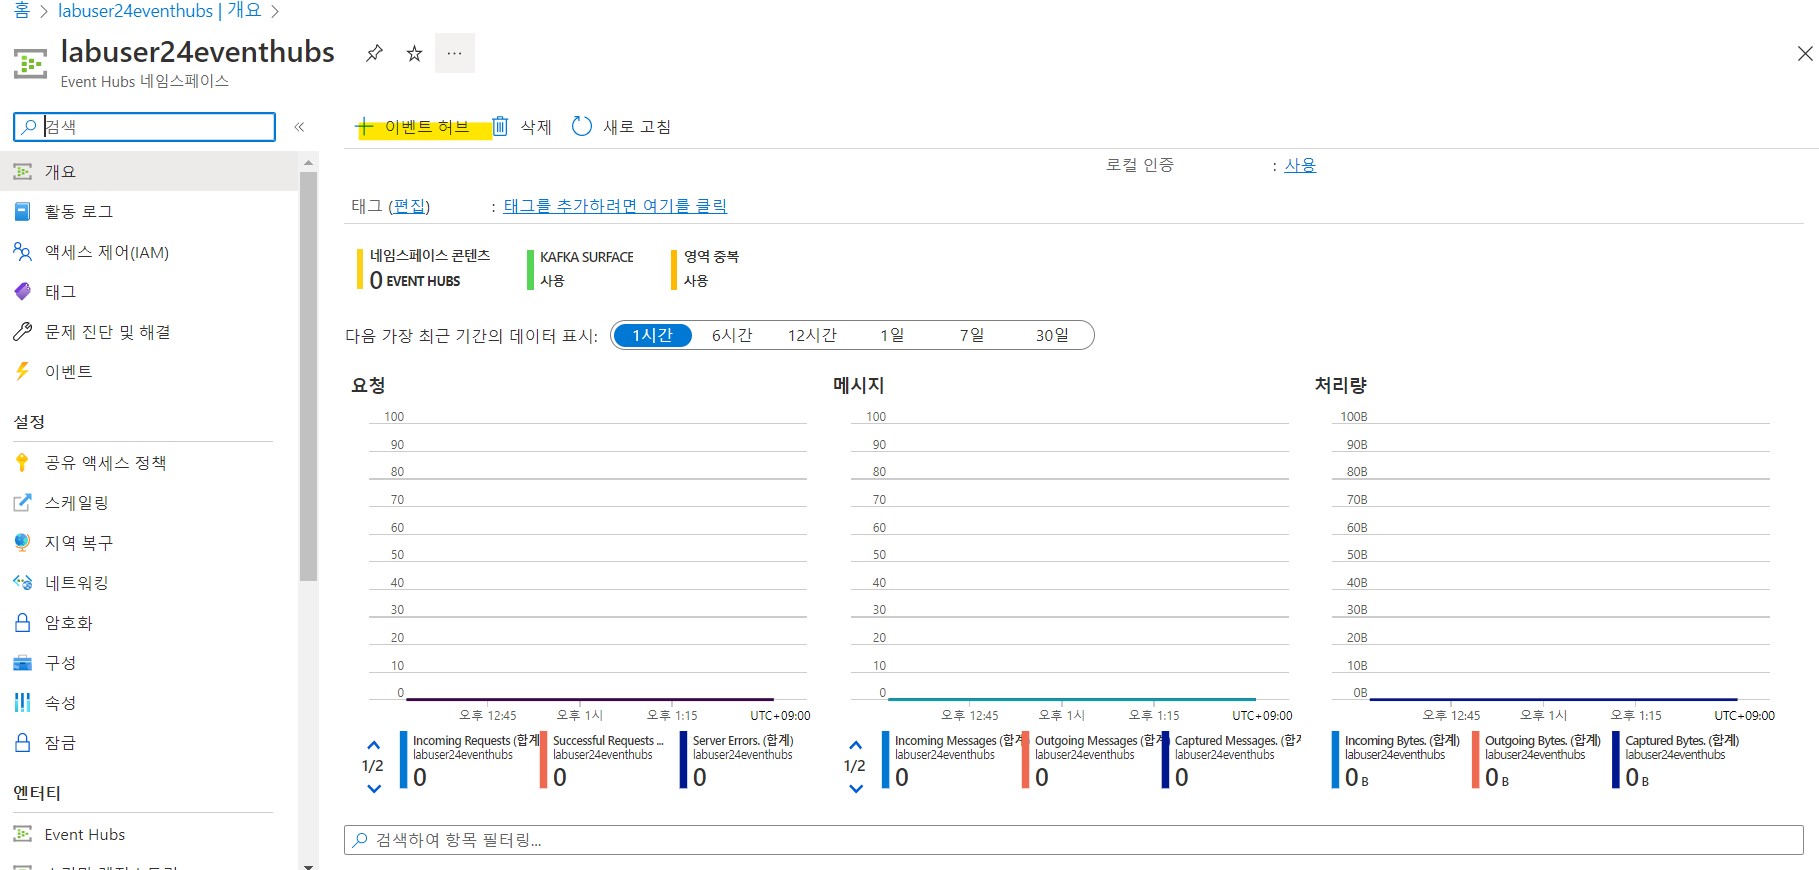Go to previous 메시지 legend page
Image resolution: width=1819 pixels, height=870 pixels.
pyautogui.click(x=856, y=745)
